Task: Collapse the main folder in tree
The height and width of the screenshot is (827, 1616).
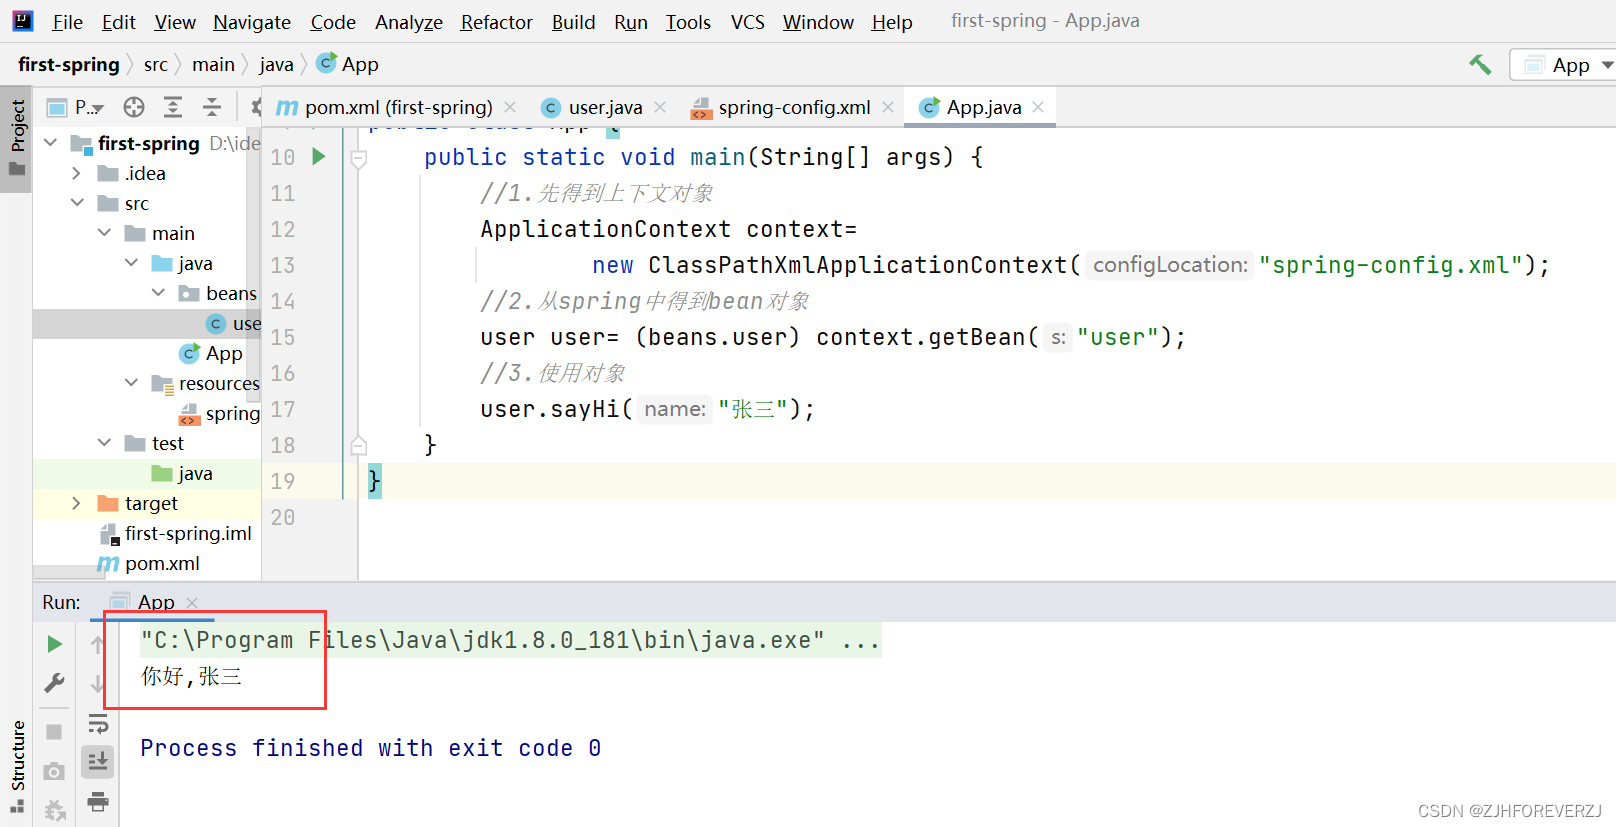Action: (105, 233)
